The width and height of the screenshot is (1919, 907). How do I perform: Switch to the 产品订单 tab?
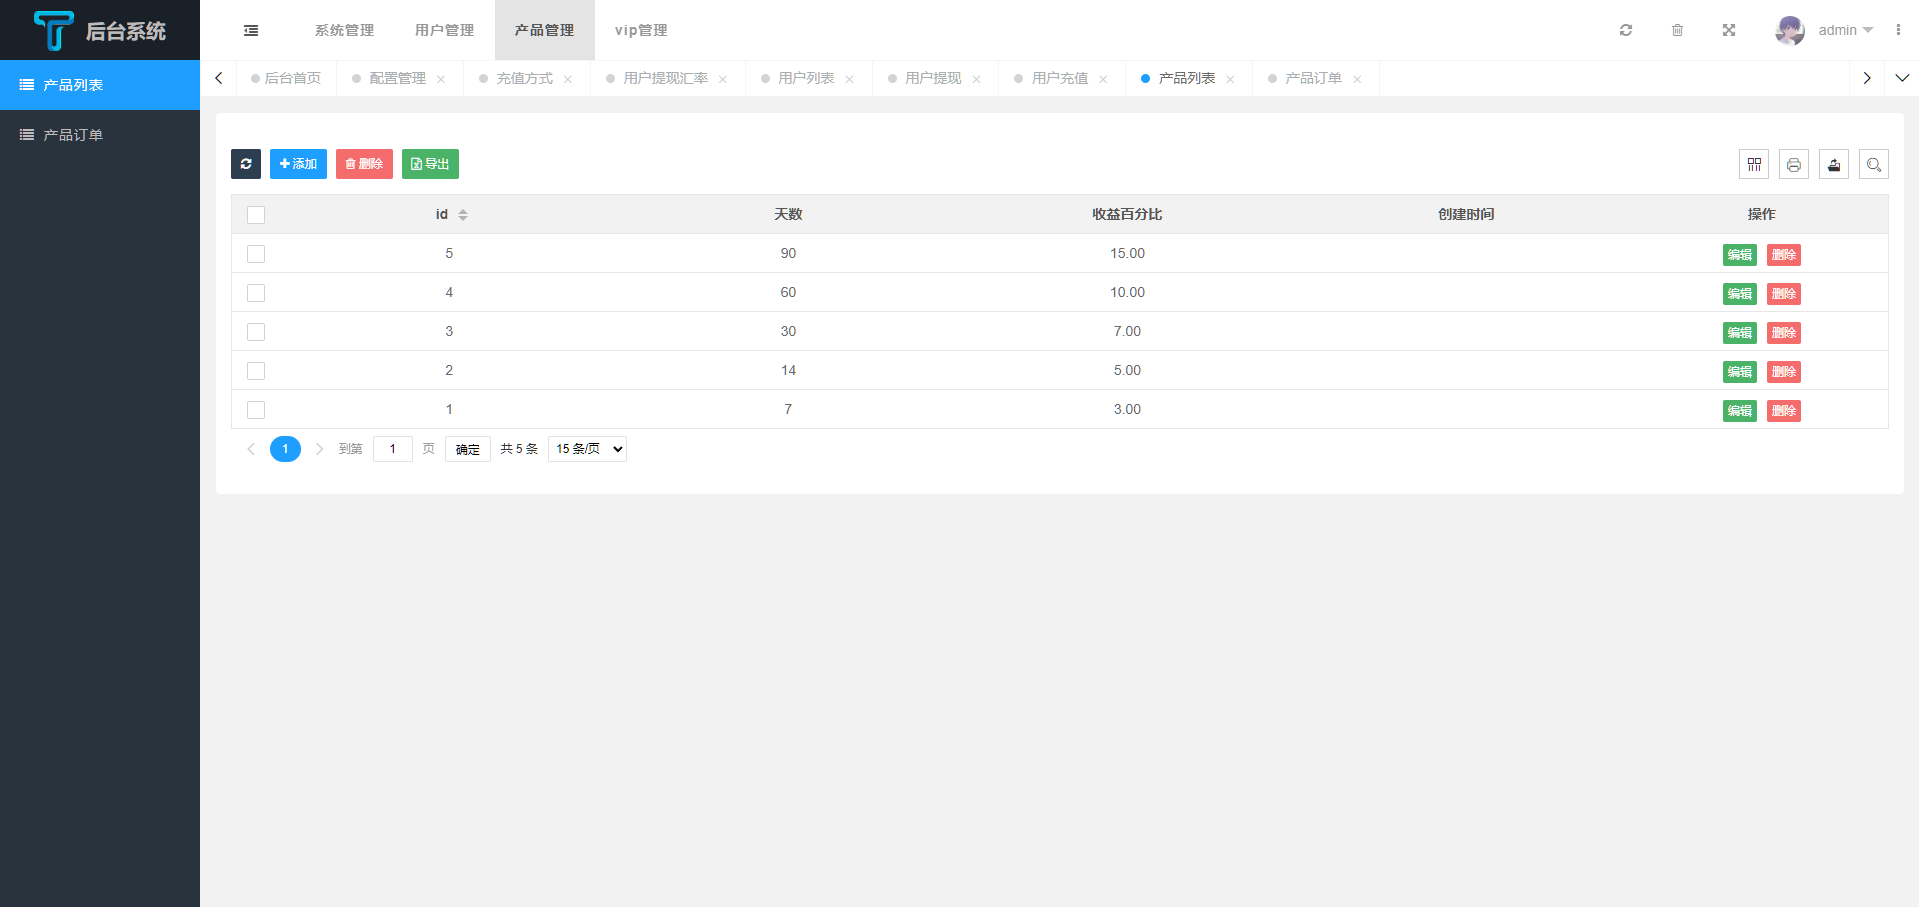coord(1313,78)
